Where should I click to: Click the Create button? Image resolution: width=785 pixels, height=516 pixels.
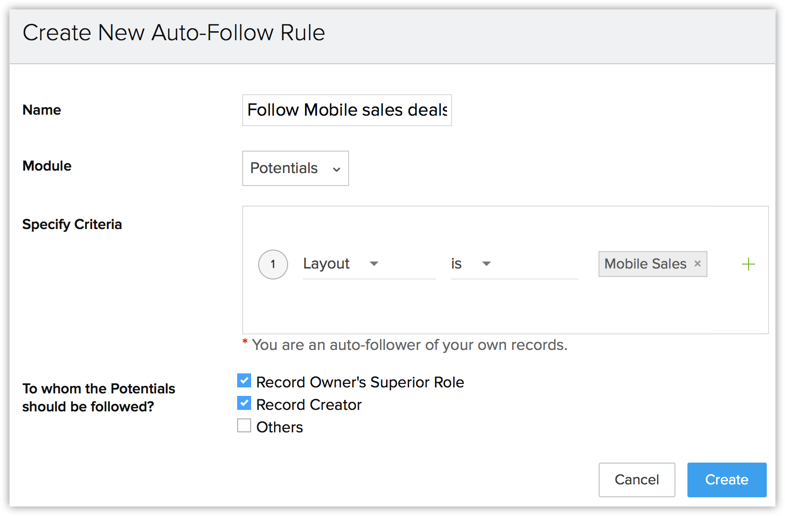coord(726,480)
